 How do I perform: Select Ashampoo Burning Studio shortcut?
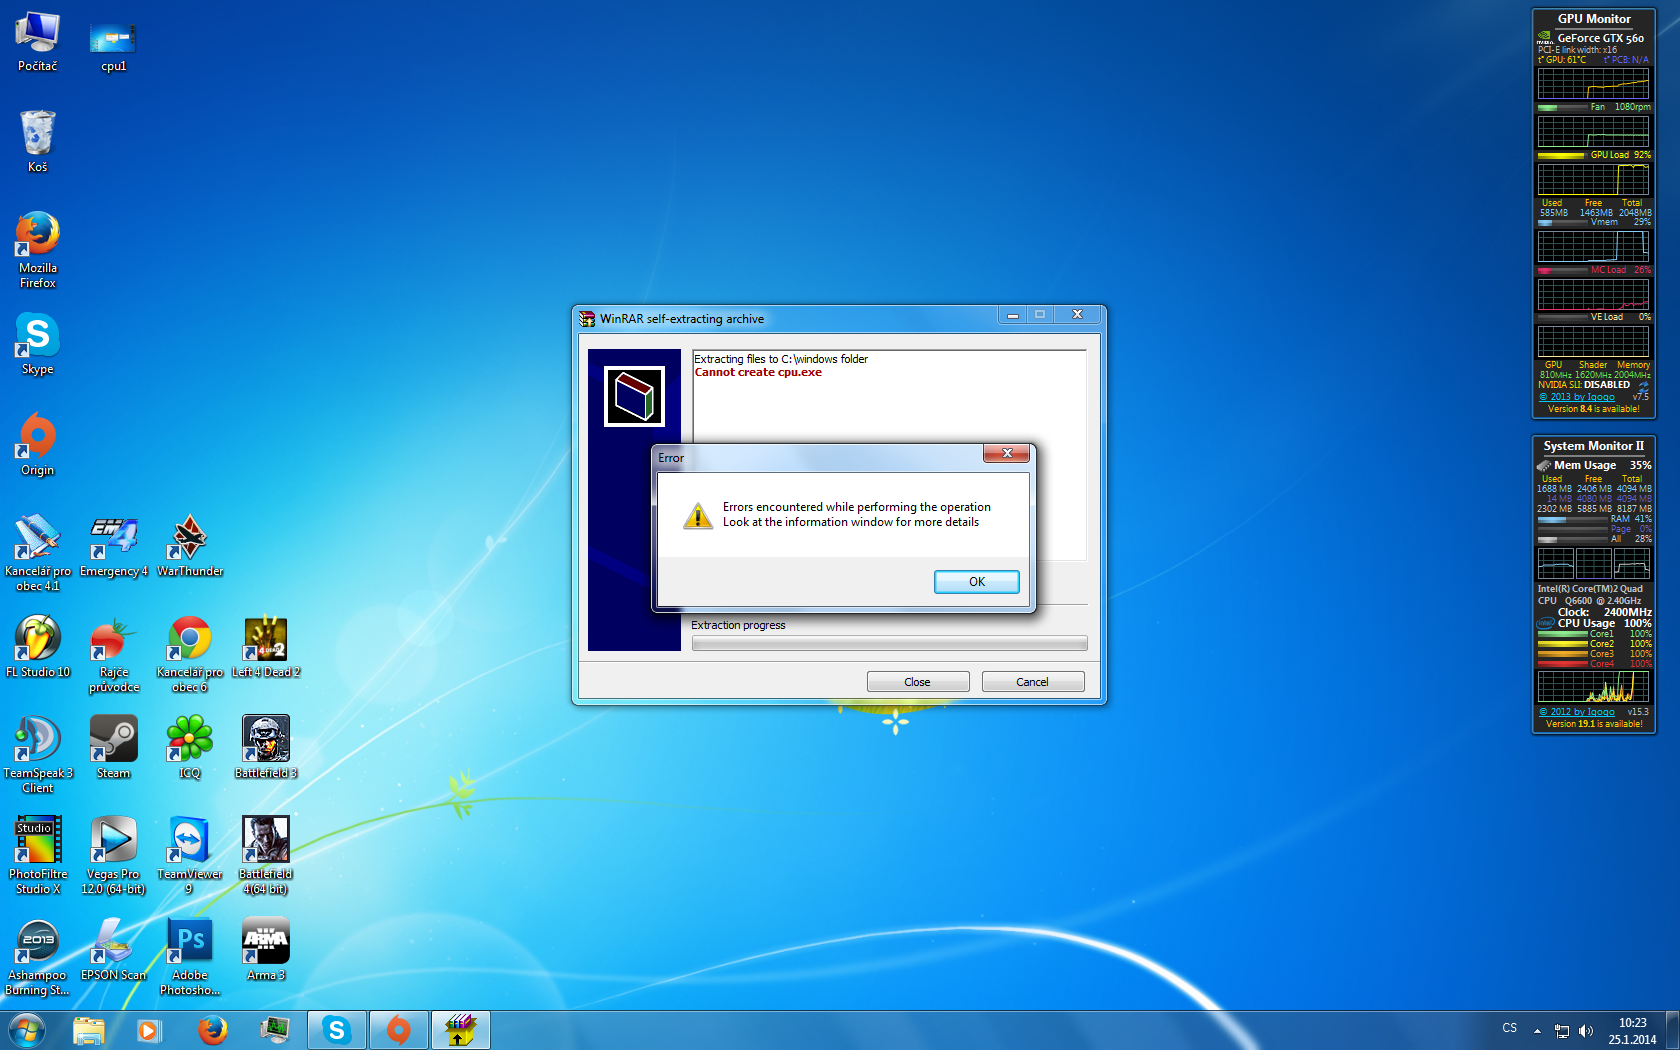point(37,957)
